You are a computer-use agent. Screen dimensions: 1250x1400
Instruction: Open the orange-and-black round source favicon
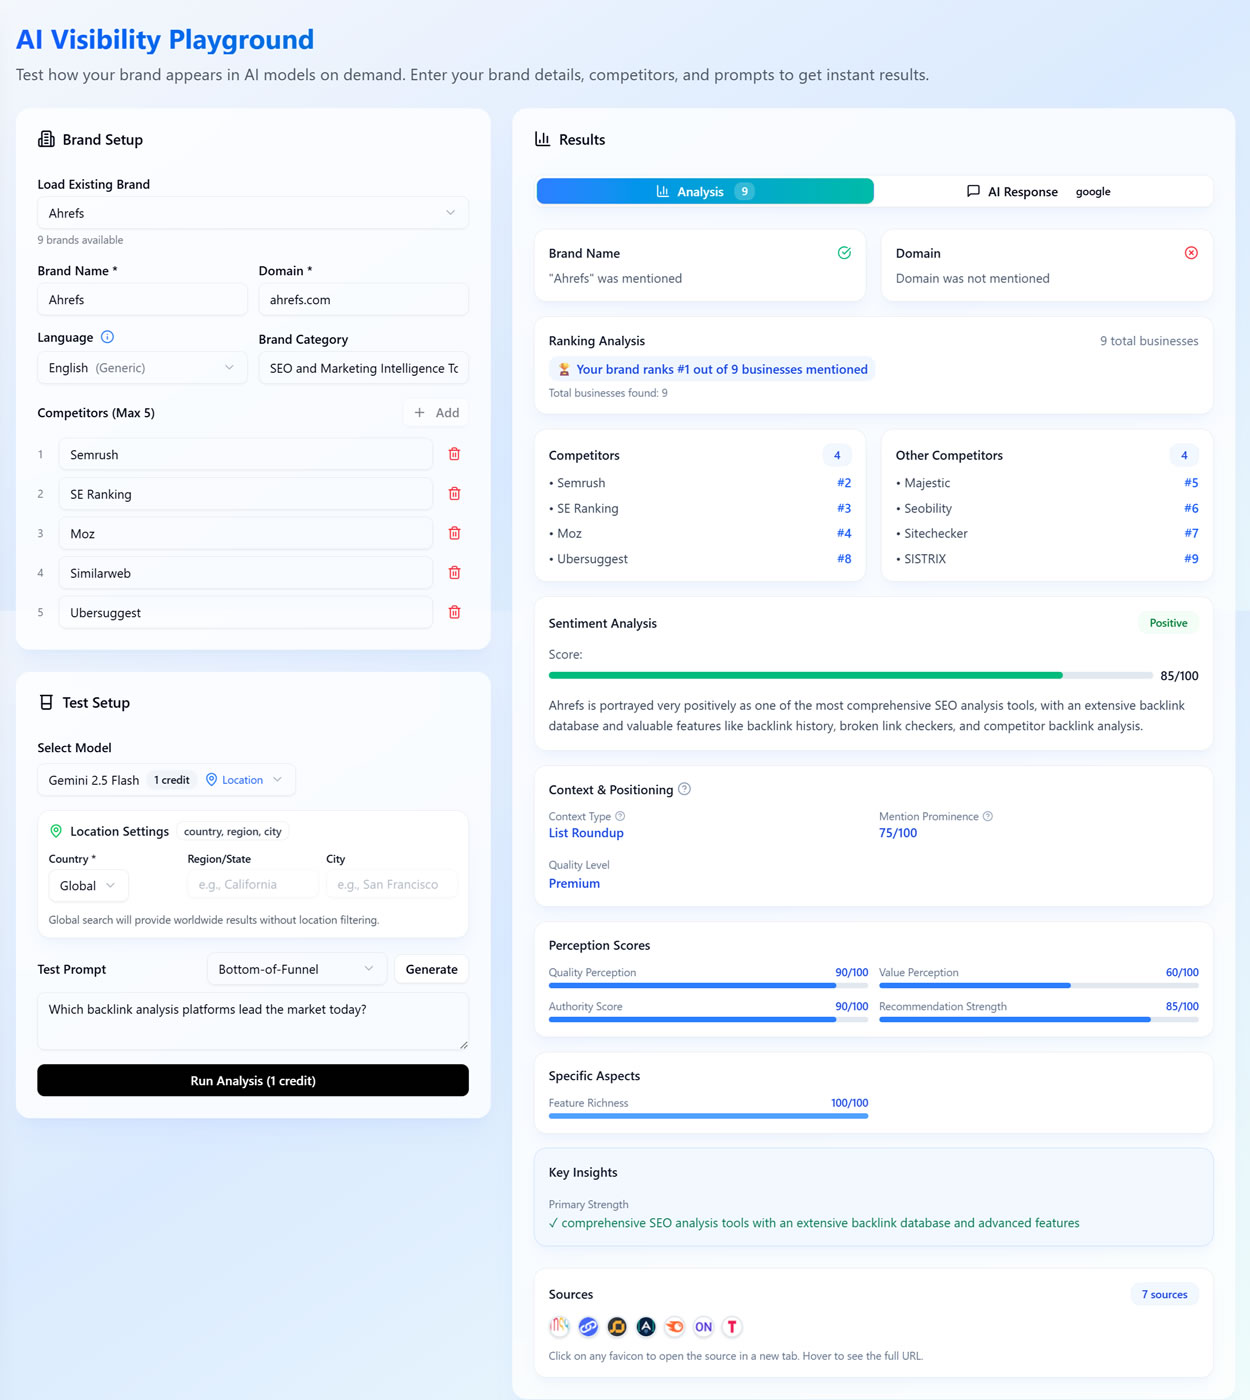pyautogui.click(x=617, y=1327)
